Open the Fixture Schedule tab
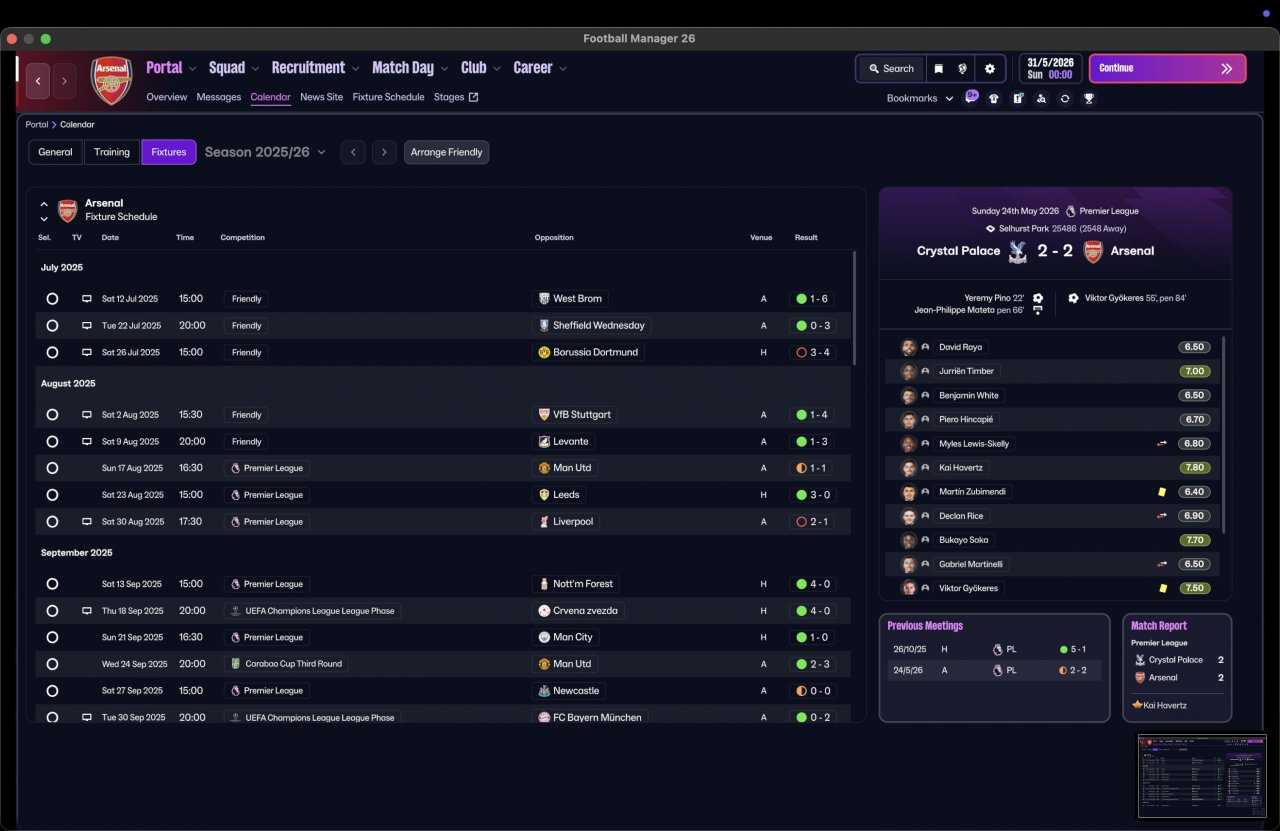Image resolution: width=1280 pixels, height=831 pixels. coord(388,97)
